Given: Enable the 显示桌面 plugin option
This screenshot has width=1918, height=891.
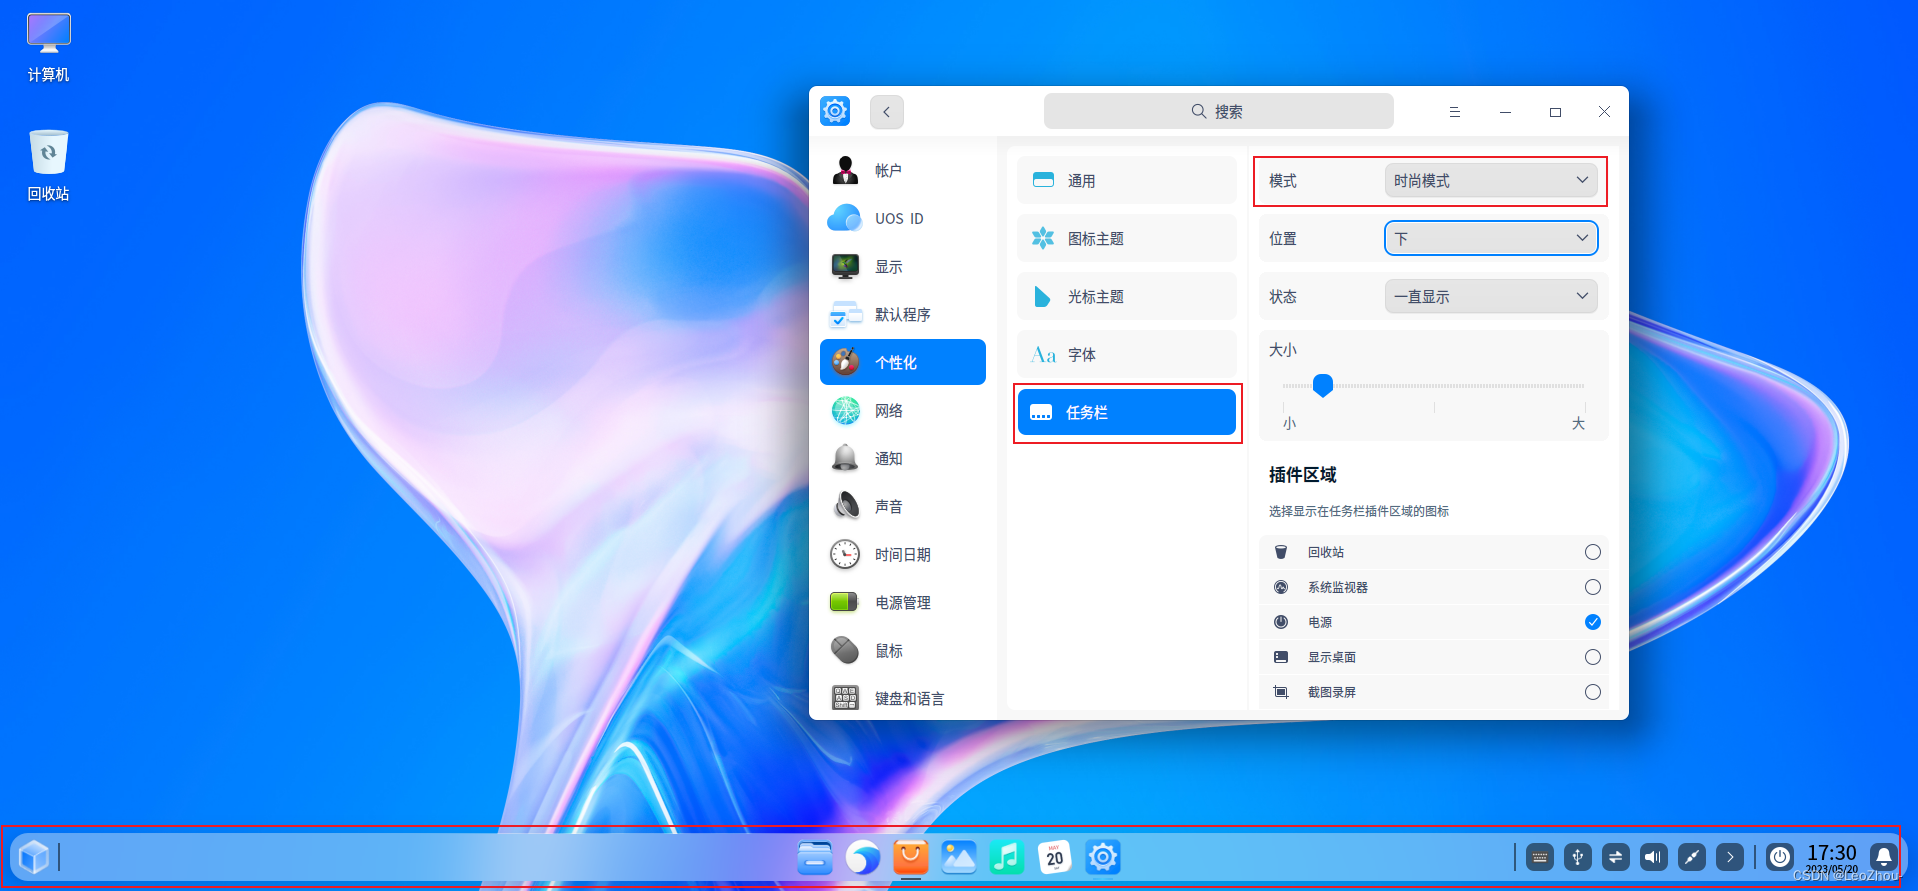Looking at the screenshot, I should point(1593,657).
